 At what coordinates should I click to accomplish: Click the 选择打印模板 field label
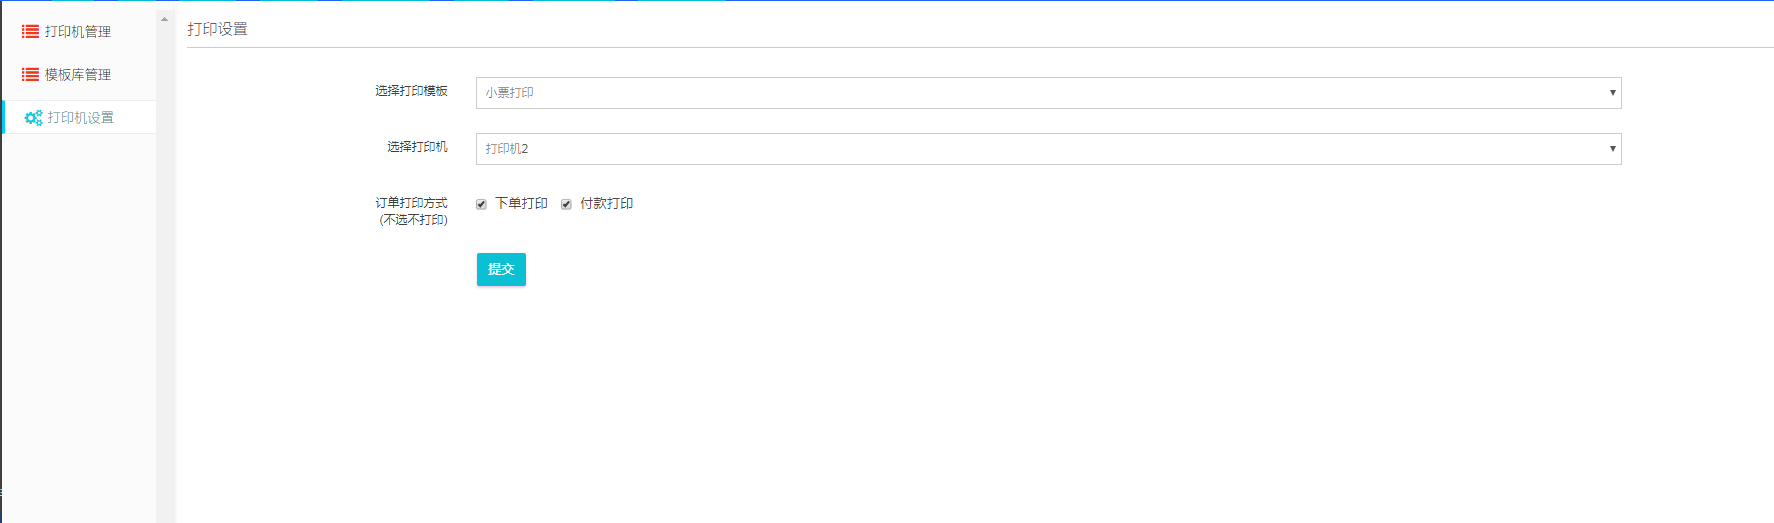(x=411, y=91)
